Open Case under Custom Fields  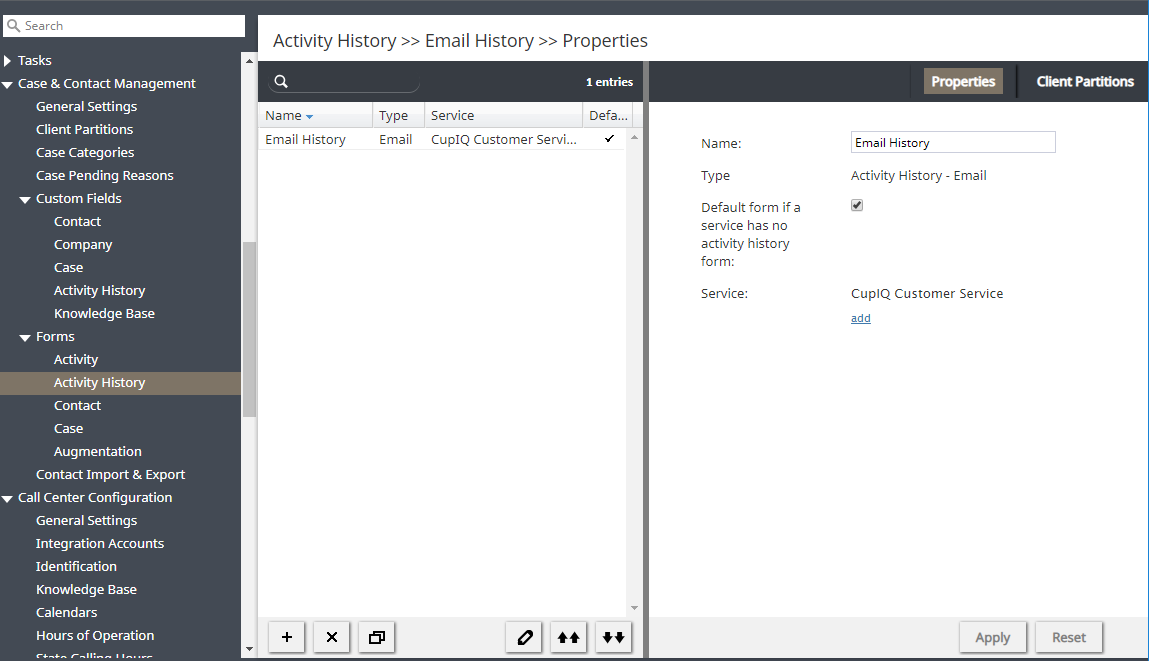click(68, 267)
